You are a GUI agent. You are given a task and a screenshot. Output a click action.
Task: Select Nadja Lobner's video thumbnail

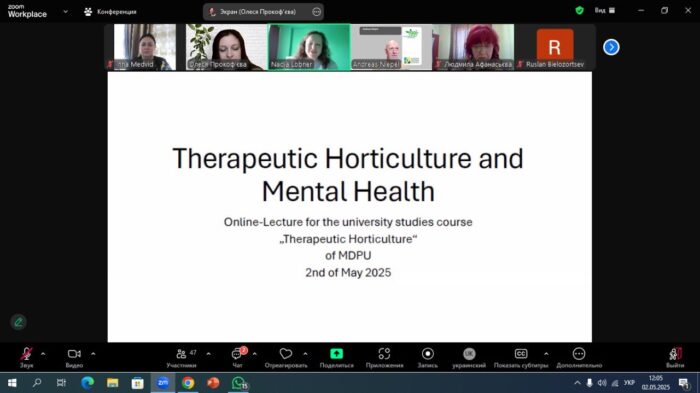point(309,47)
